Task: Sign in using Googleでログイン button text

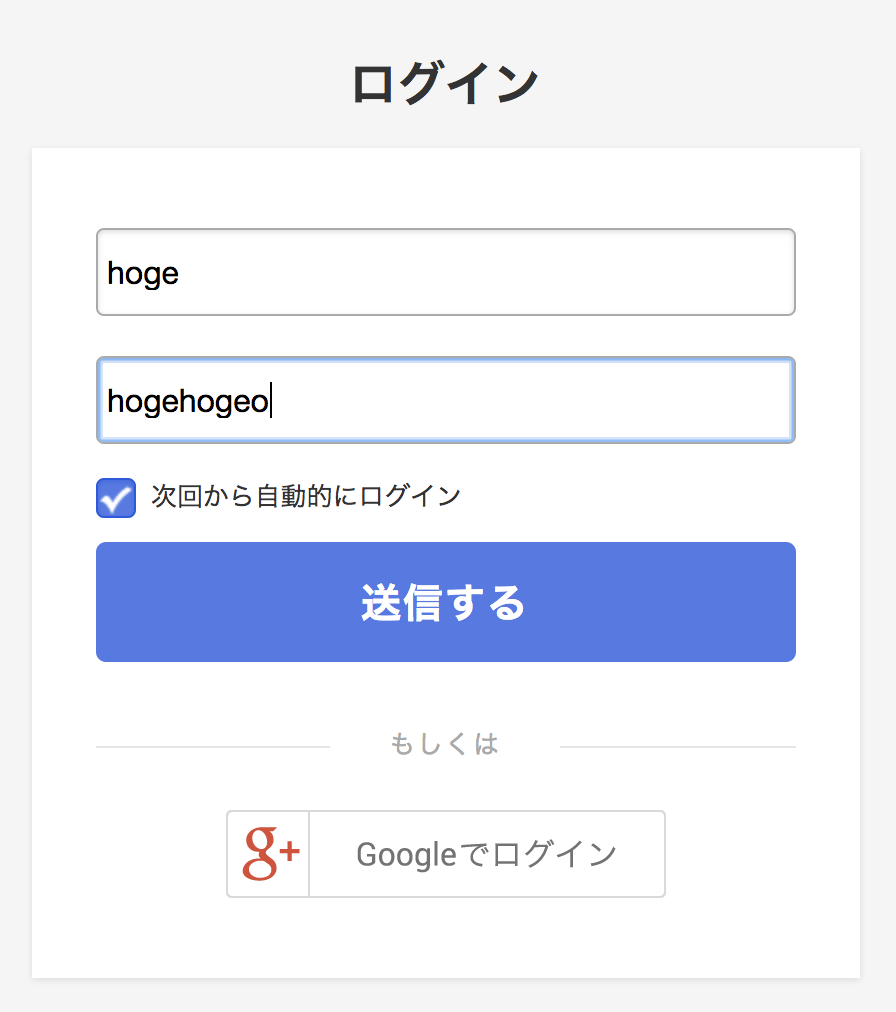Action: click(487, 854)
